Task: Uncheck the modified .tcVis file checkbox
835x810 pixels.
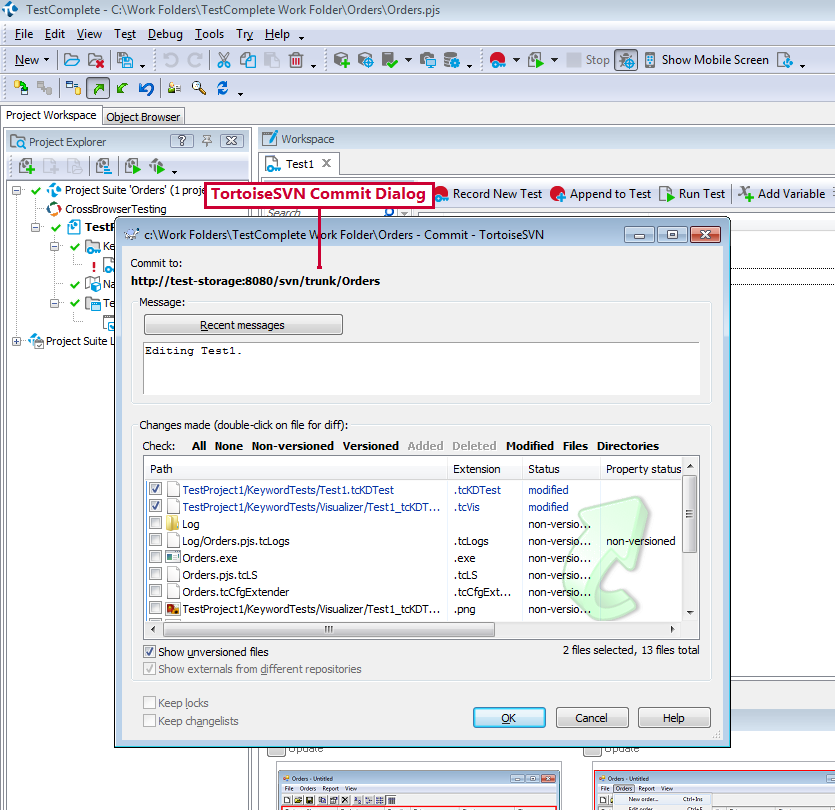Action: pyautogui.click(x=155, y=506)
